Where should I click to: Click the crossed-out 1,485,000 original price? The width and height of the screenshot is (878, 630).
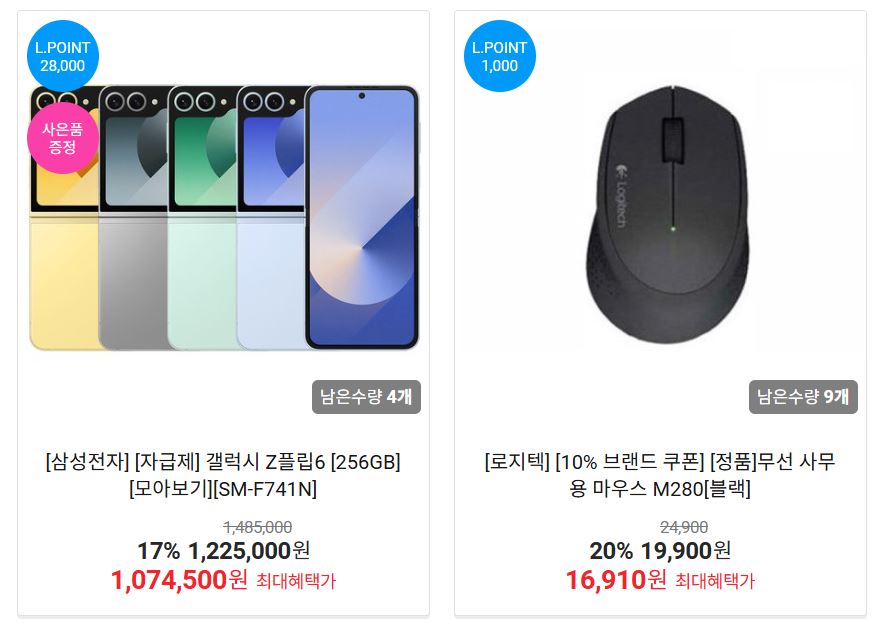(258, 527)
